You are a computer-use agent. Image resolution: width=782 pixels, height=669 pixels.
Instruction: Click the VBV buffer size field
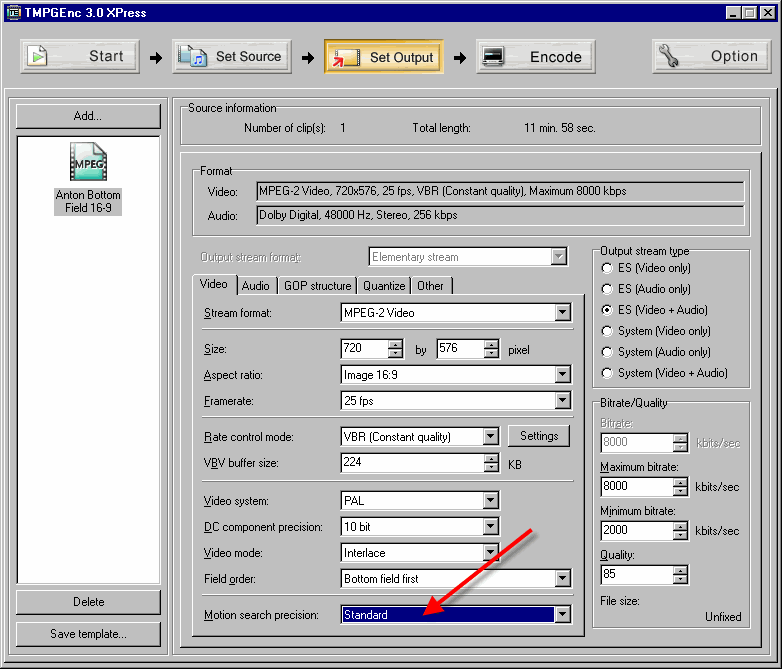tap(412, 462)
